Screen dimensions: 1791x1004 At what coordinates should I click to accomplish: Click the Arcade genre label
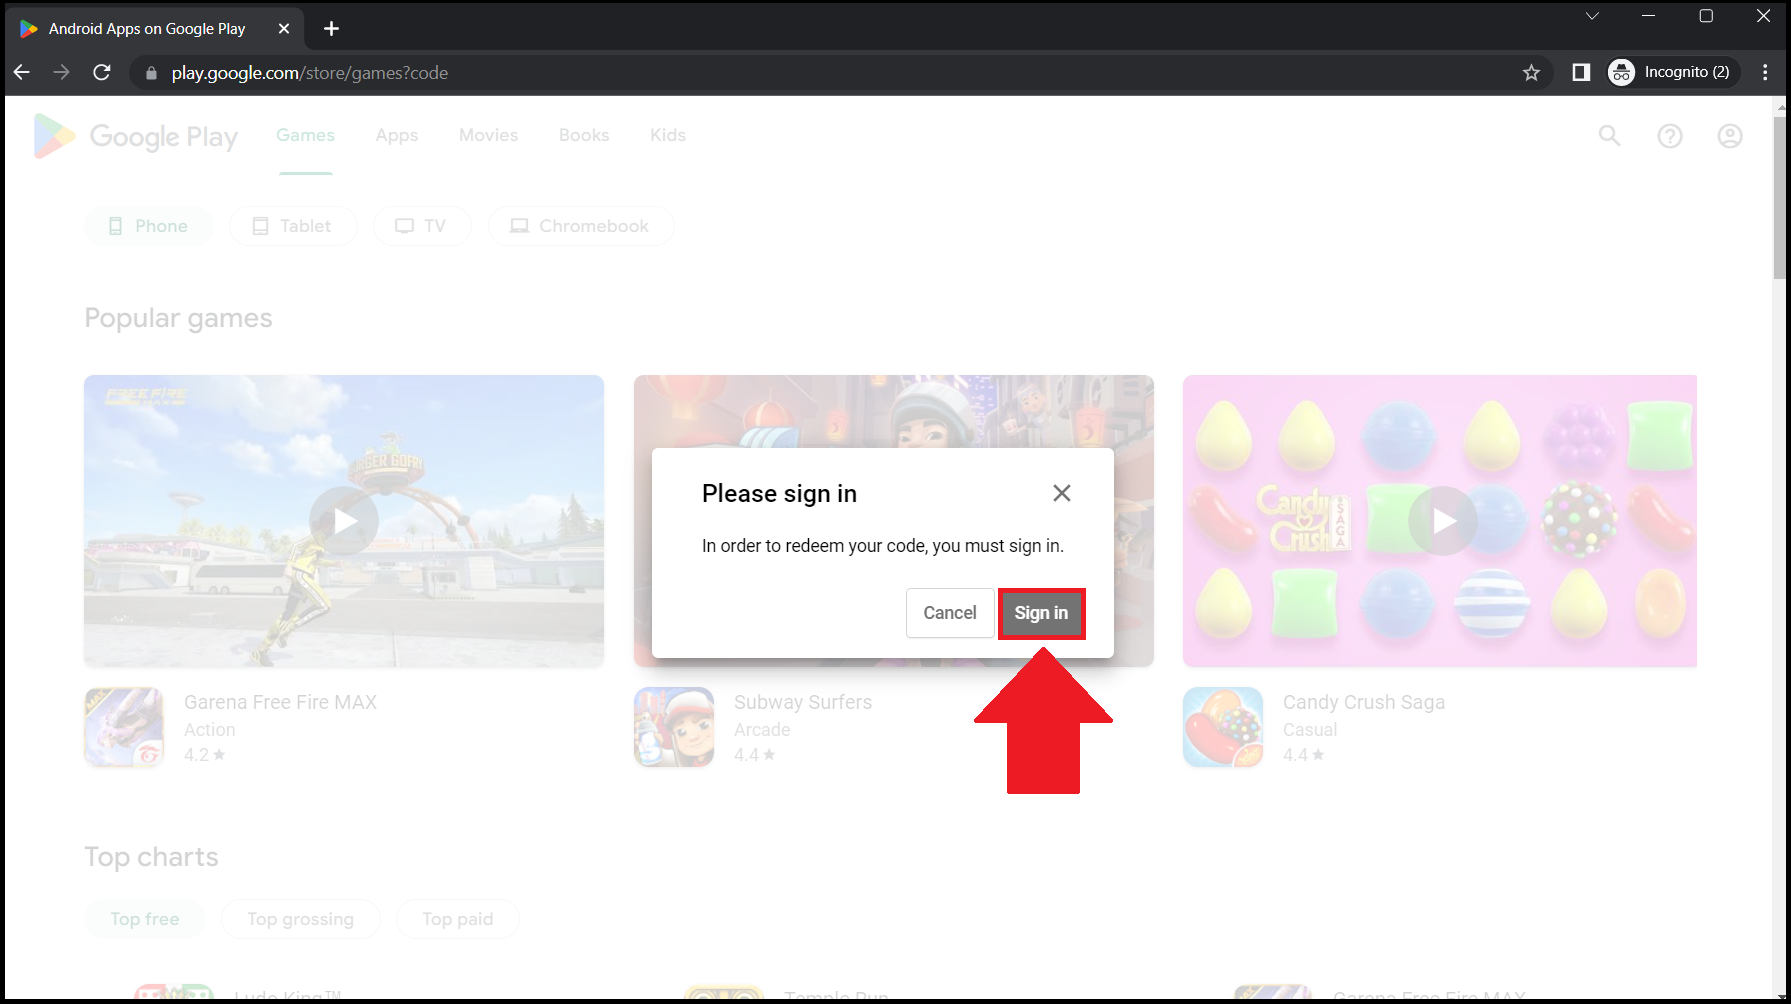762,730
